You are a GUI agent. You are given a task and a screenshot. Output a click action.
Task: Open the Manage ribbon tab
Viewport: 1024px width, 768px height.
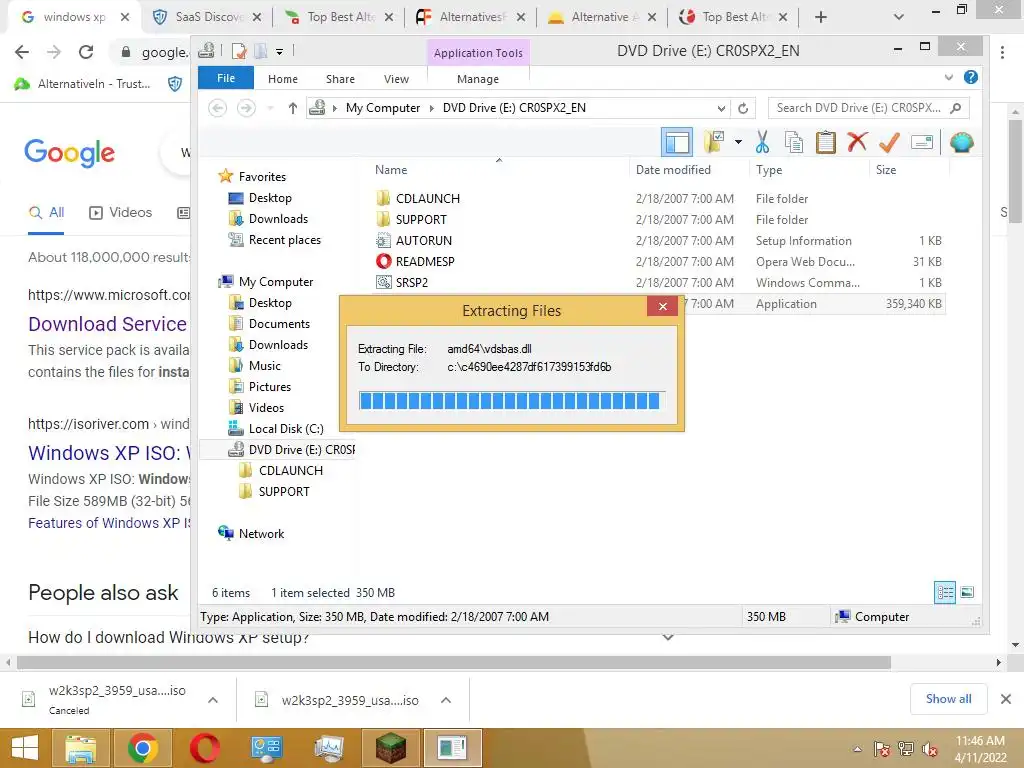point(478,79)
